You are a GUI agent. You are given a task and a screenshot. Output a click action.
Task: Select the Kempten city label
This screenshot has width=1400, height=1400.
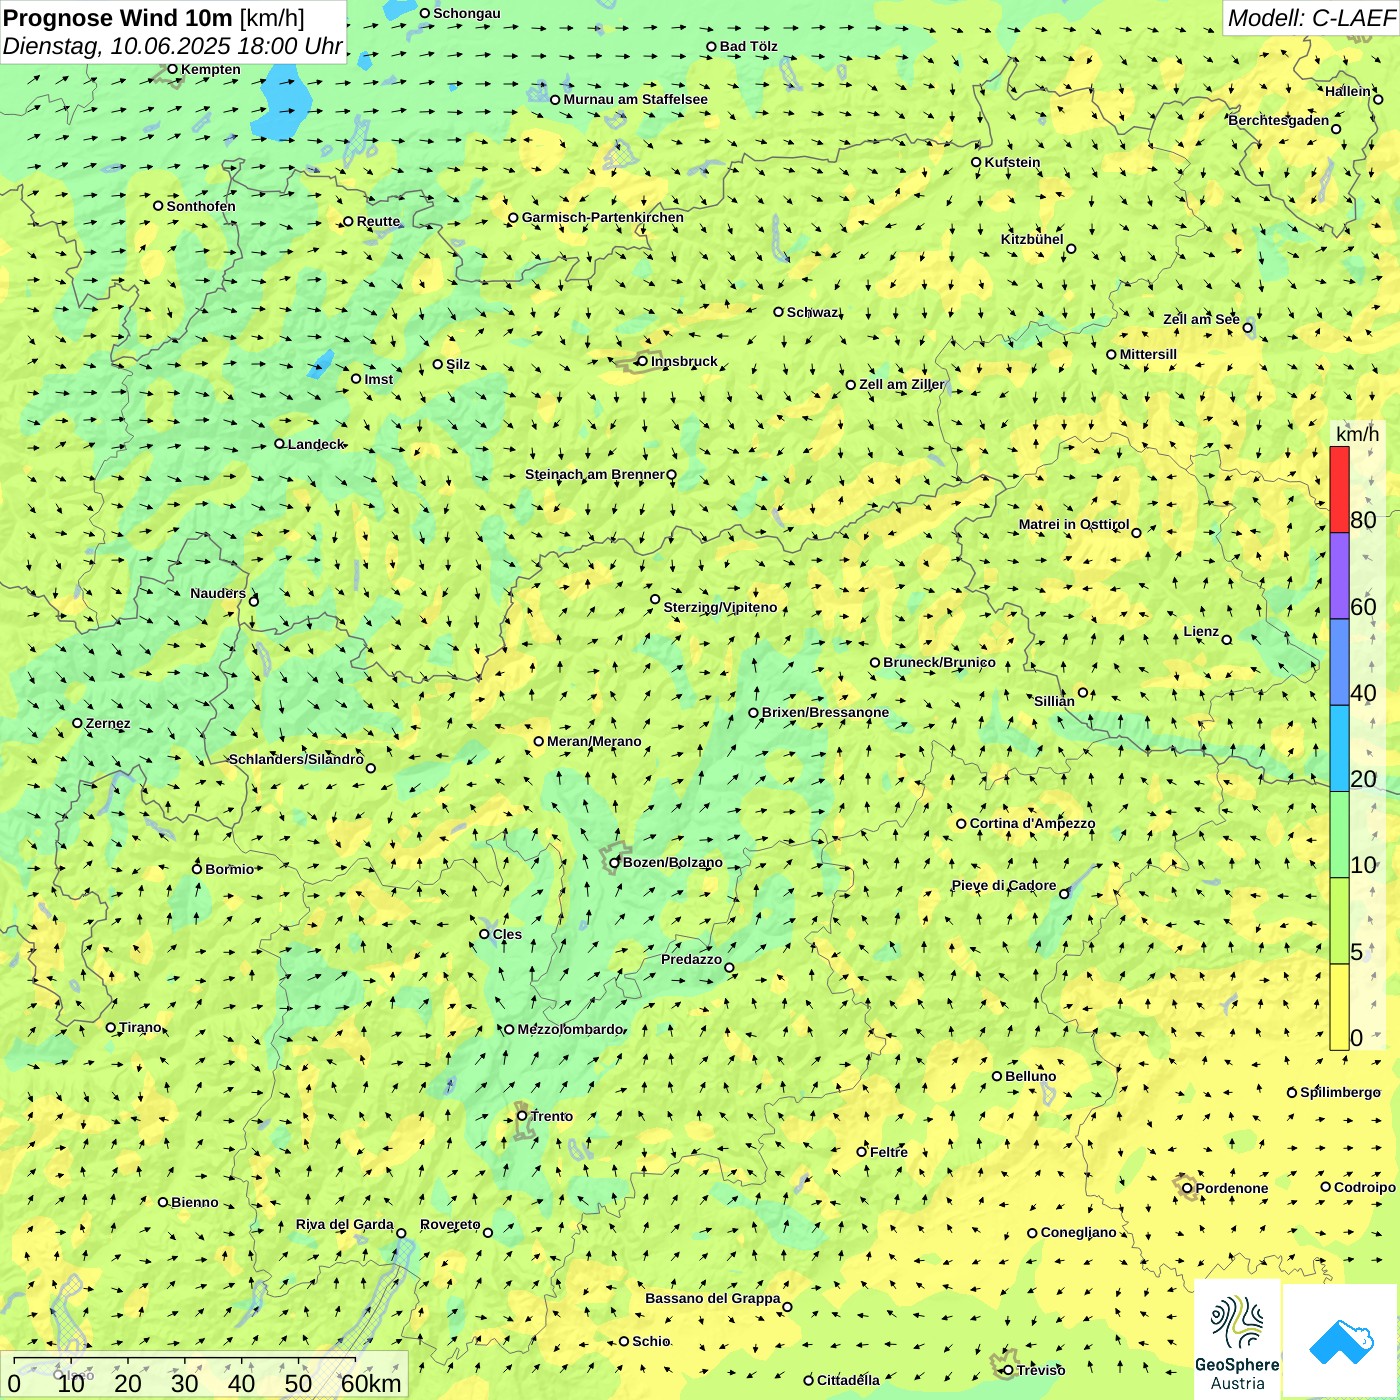(x=210, y=69)
